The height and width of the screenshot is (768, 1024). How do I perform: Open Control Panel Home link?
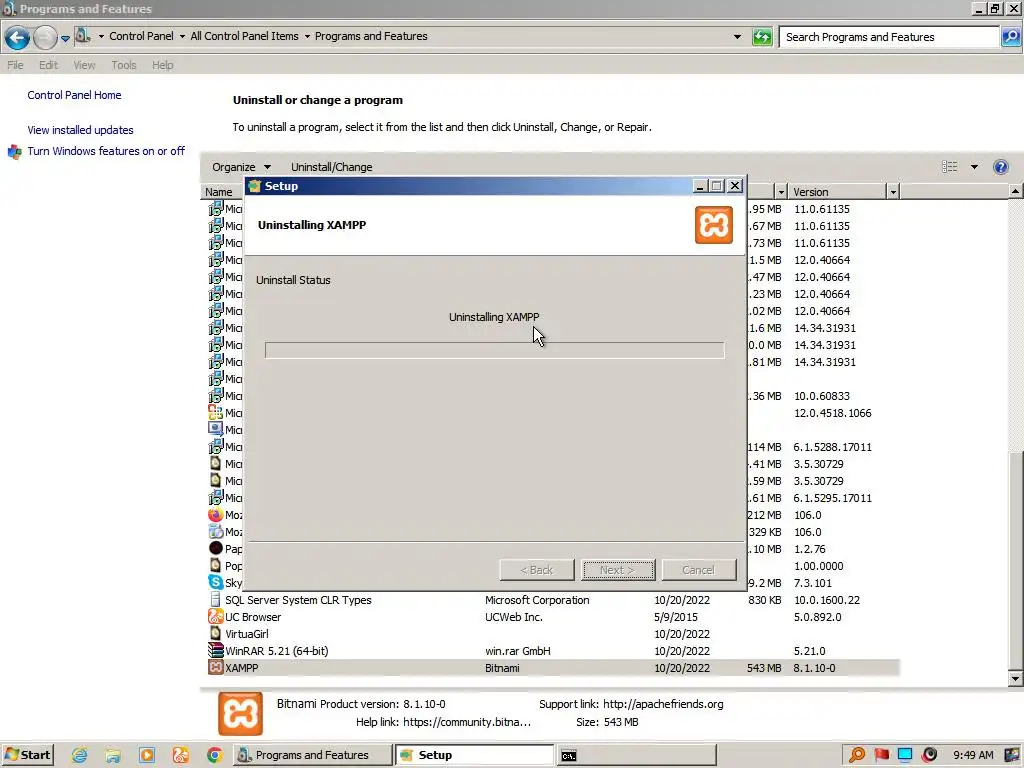pyautogui.click(x=74, y=95)
